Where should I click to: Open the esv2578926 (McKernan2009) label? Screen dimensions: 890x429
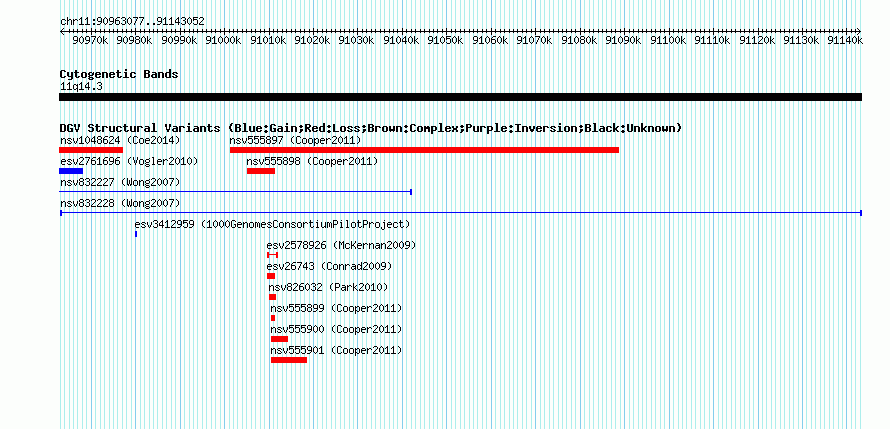341,246
